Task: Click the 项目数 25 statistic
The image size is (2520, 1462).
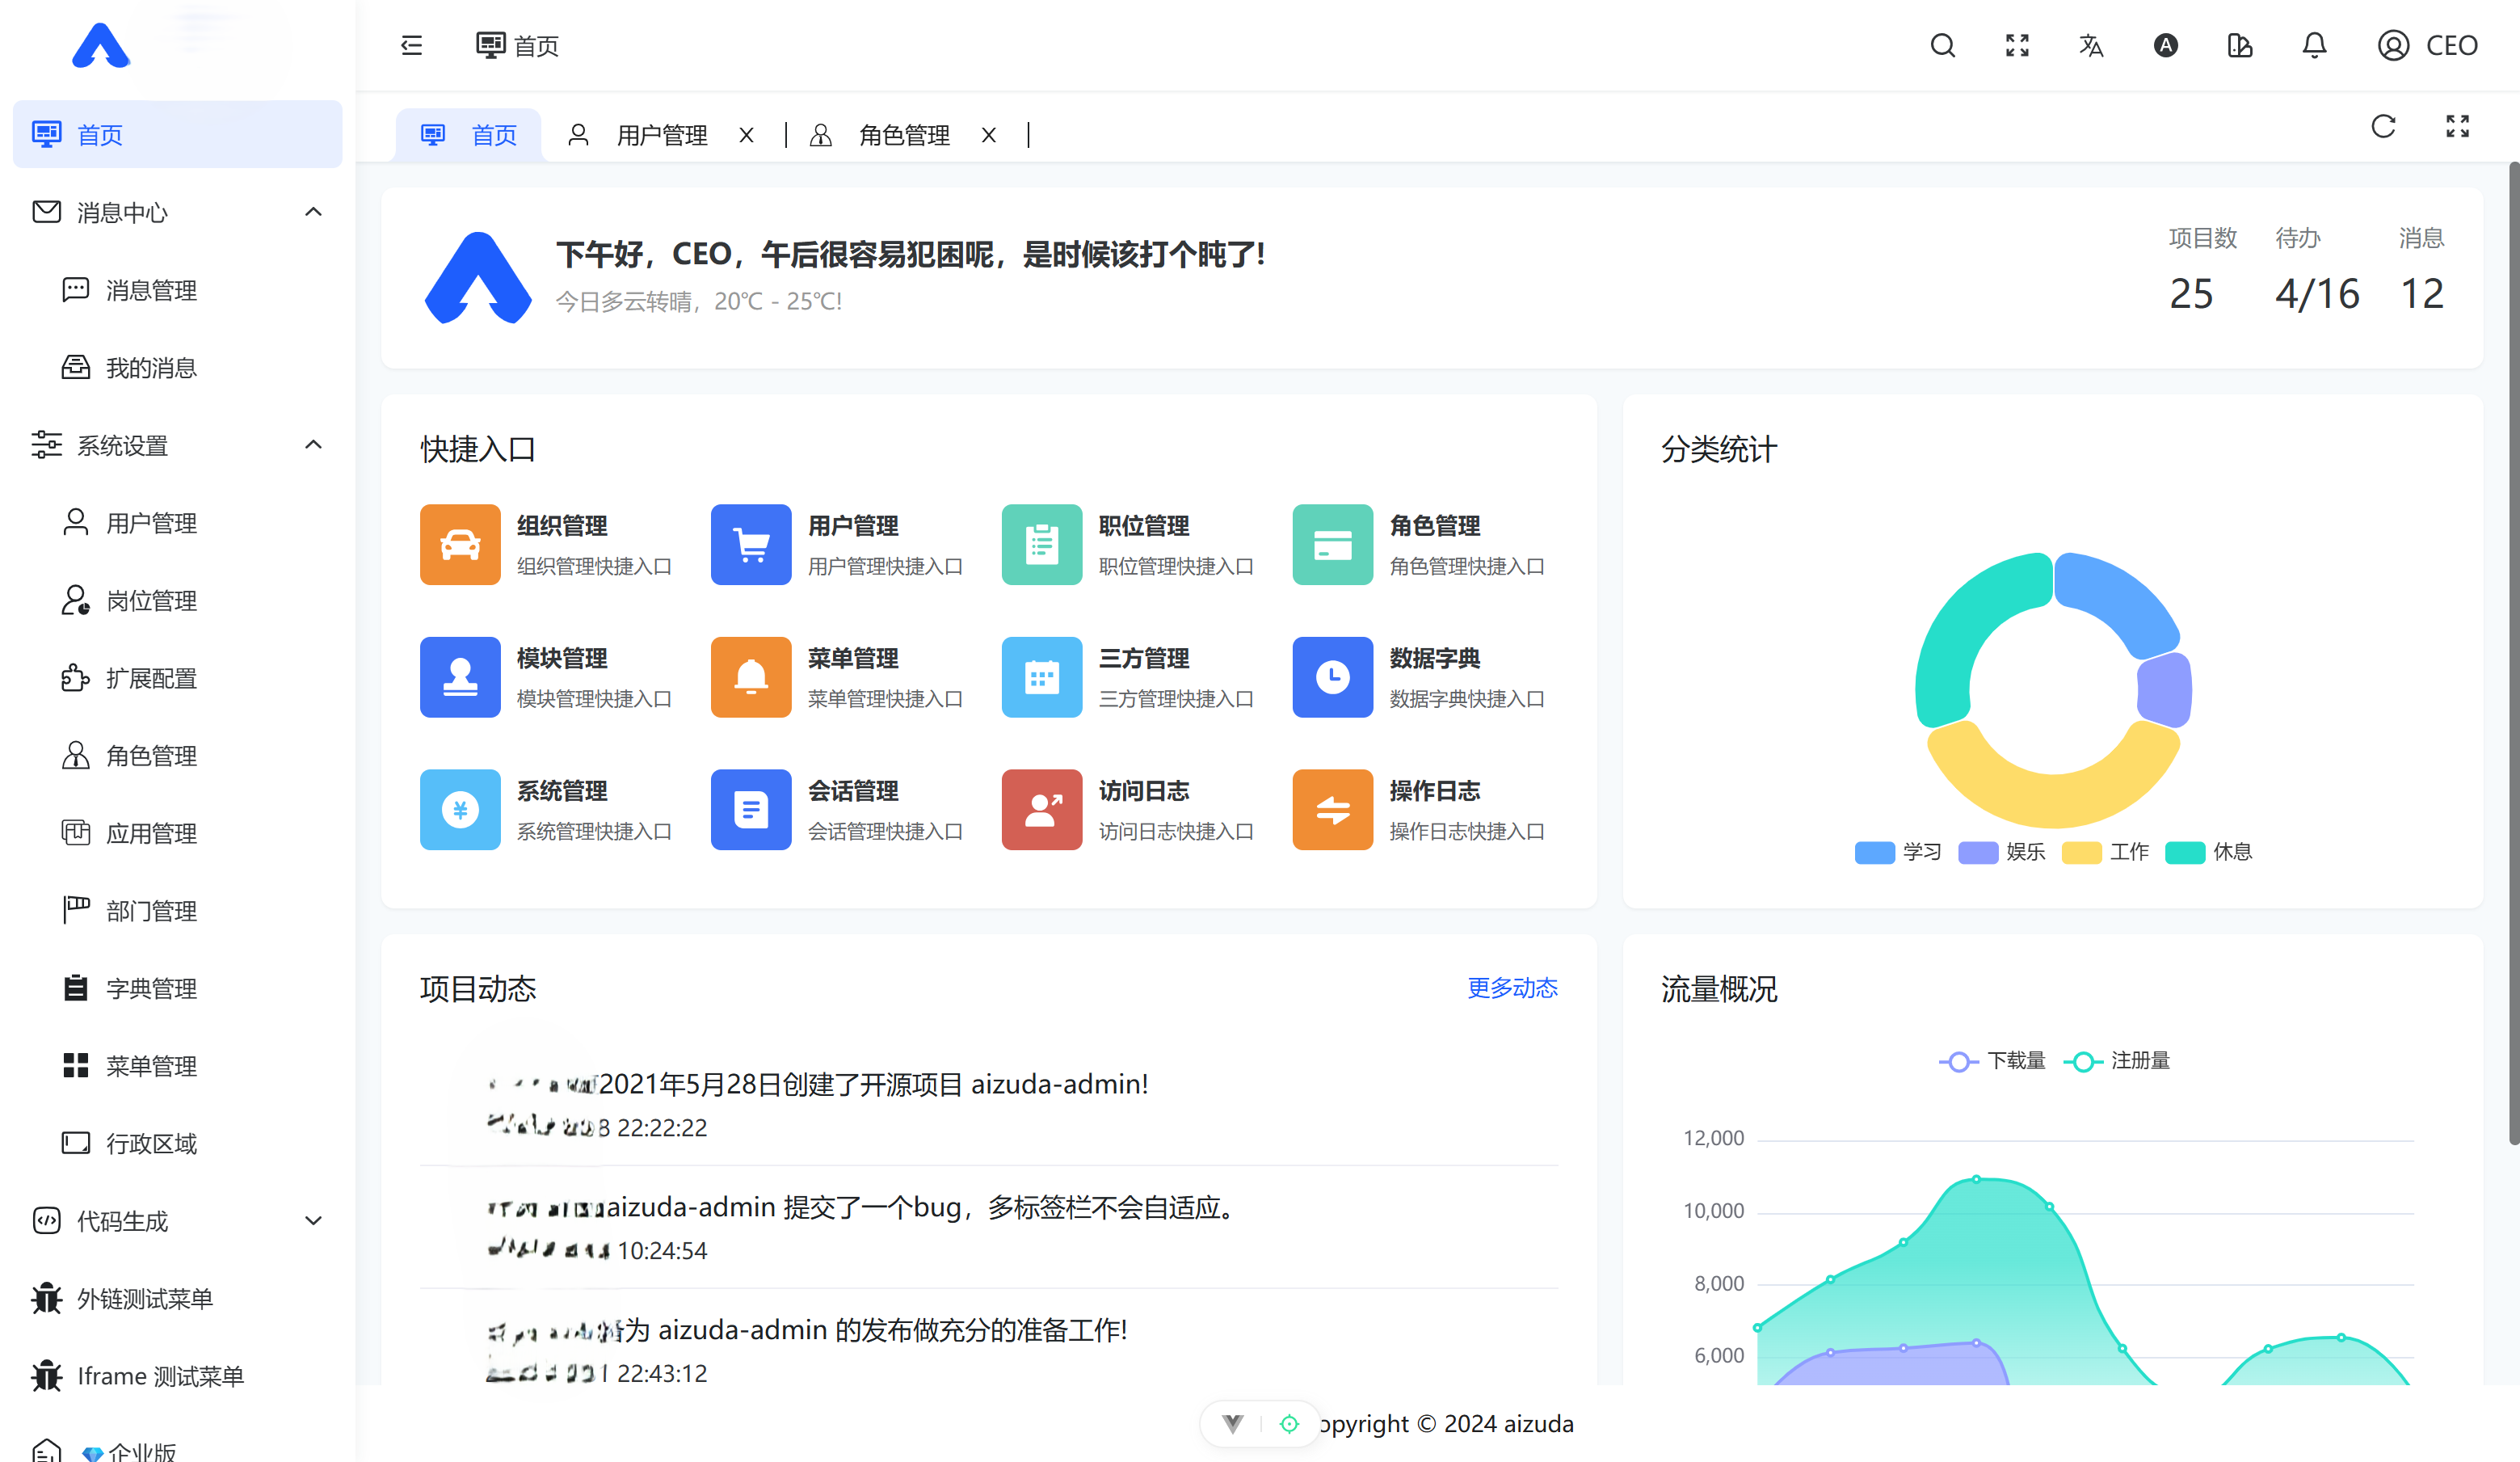Action: 2202,270
